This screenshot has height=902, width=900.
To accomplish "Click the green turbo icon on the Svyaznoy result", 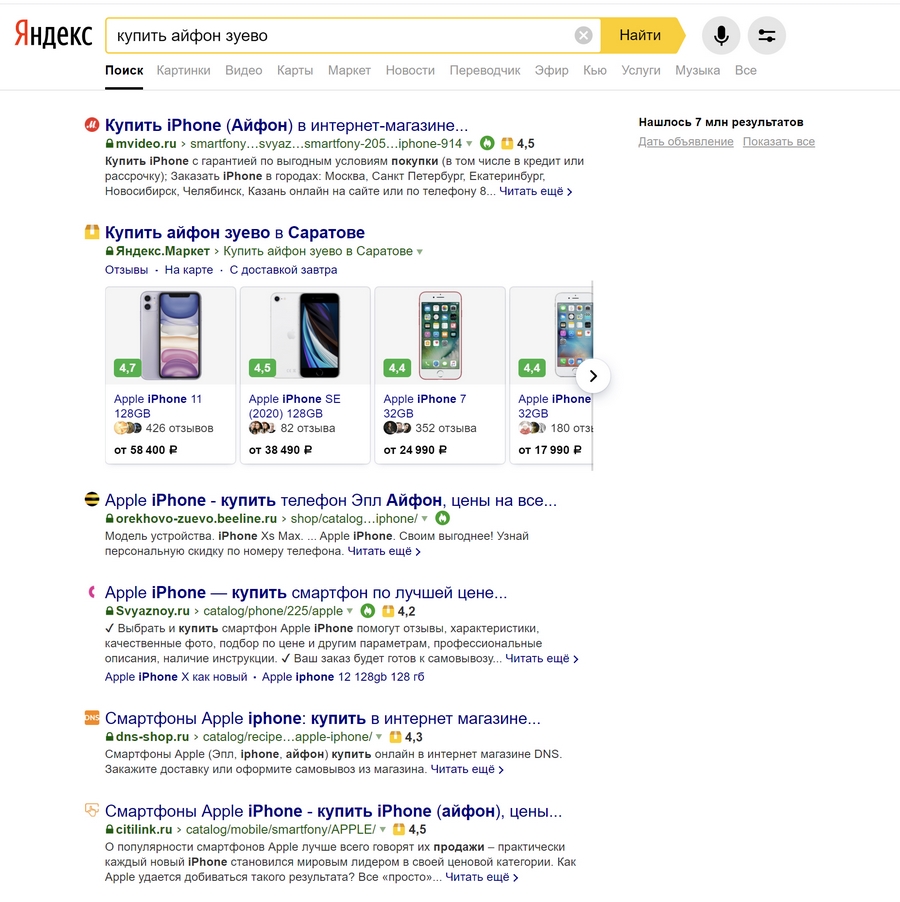I will click(367, 610).
